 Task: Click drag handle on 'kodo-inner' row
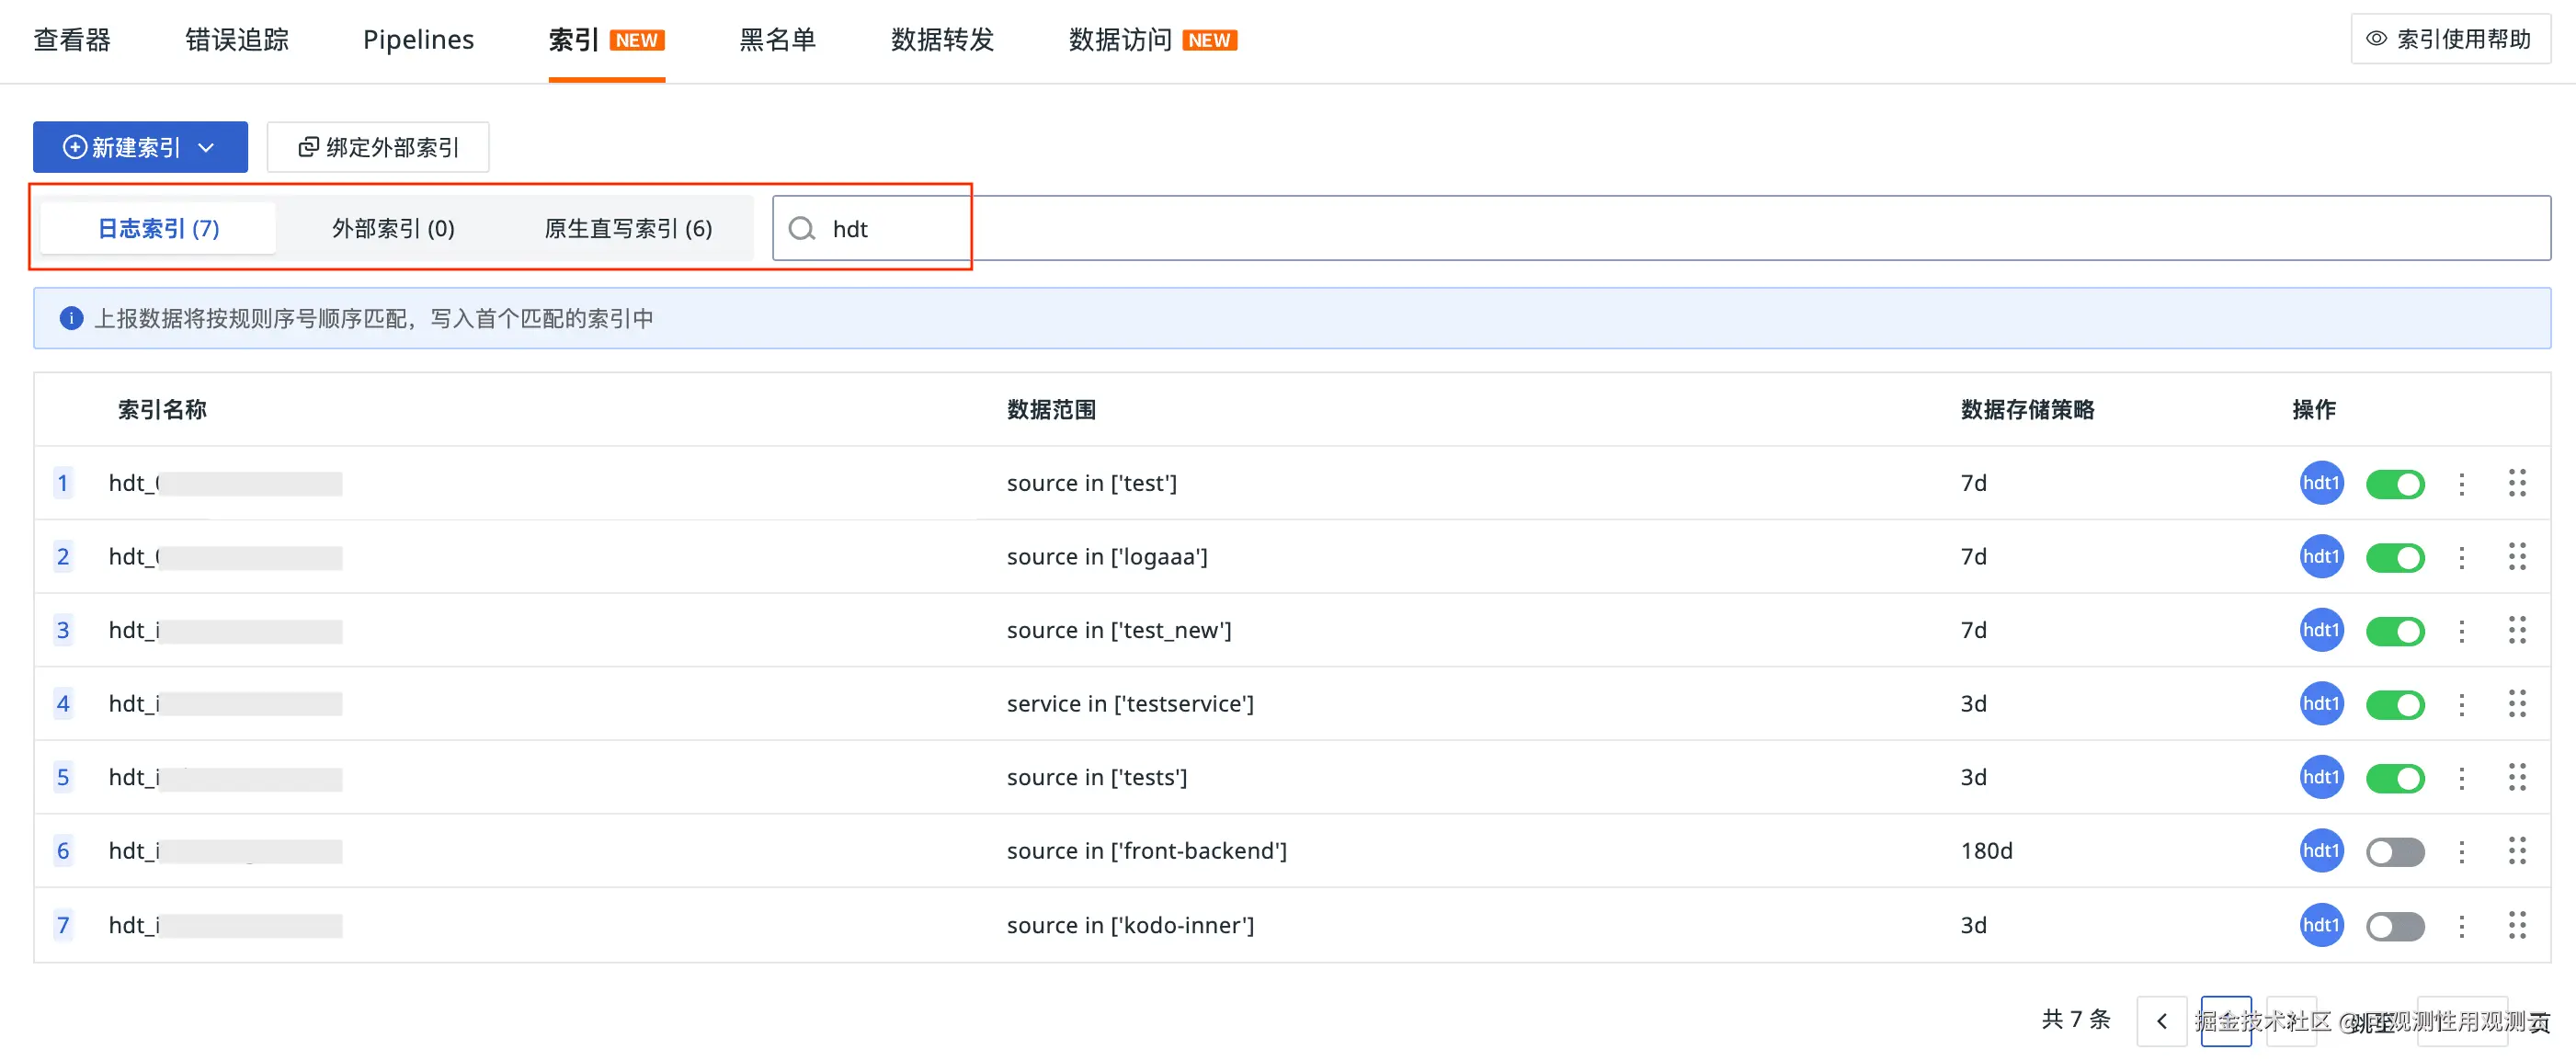[2516, 925]
